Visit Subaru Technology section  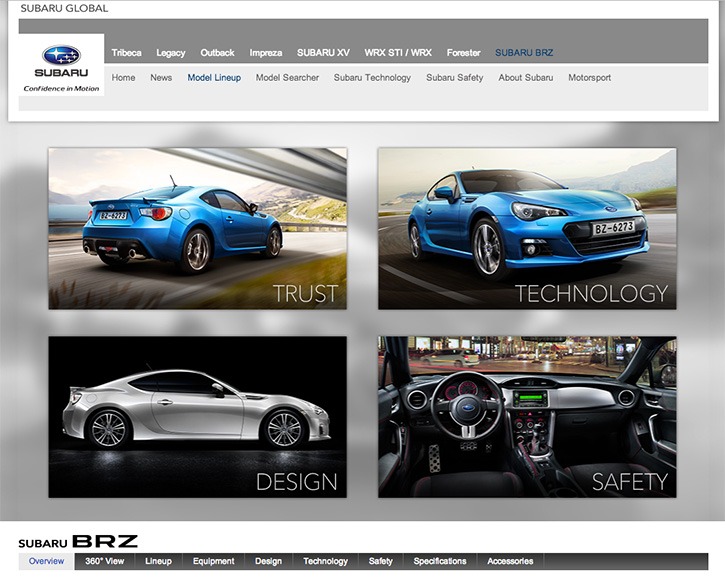(372, 78)
